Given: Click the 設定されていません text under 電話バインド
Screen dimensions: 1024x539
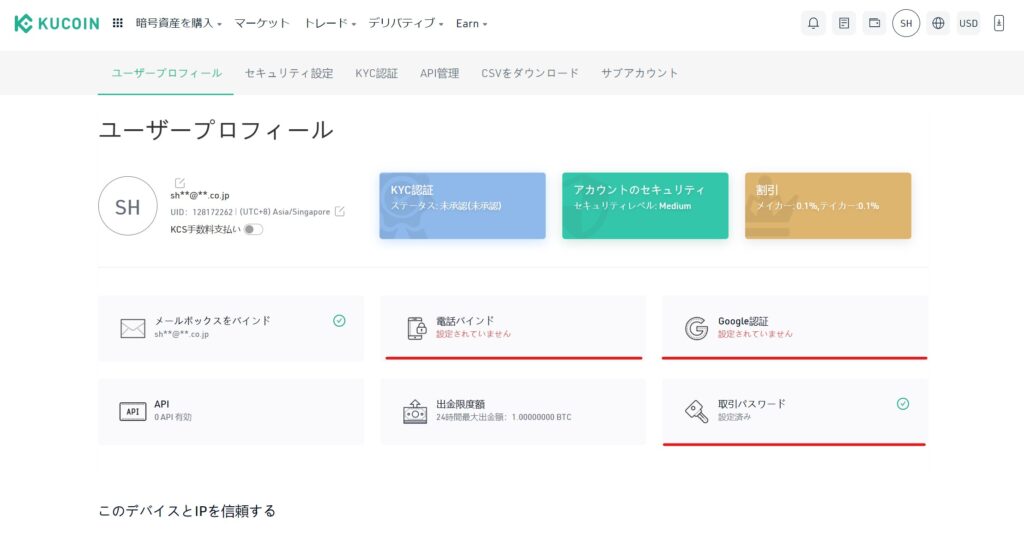Looking at the screenshot, I should 473,334.
